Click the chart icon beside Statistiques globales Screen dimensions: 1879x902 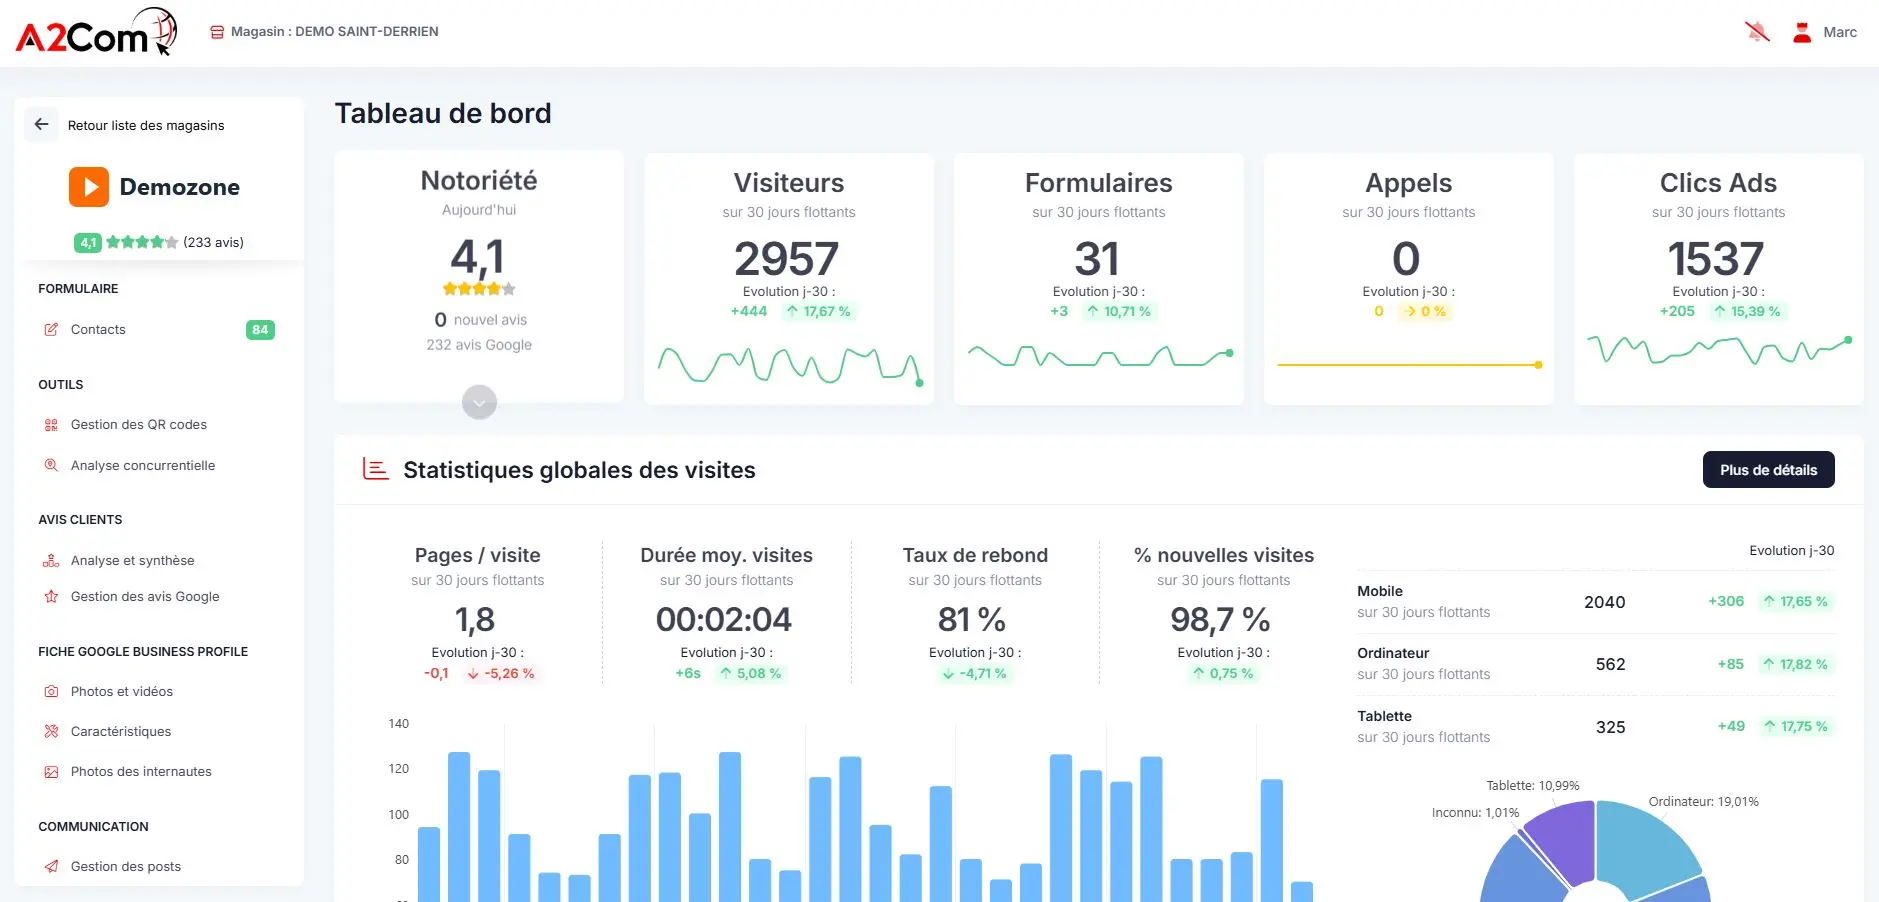point(376,469)
